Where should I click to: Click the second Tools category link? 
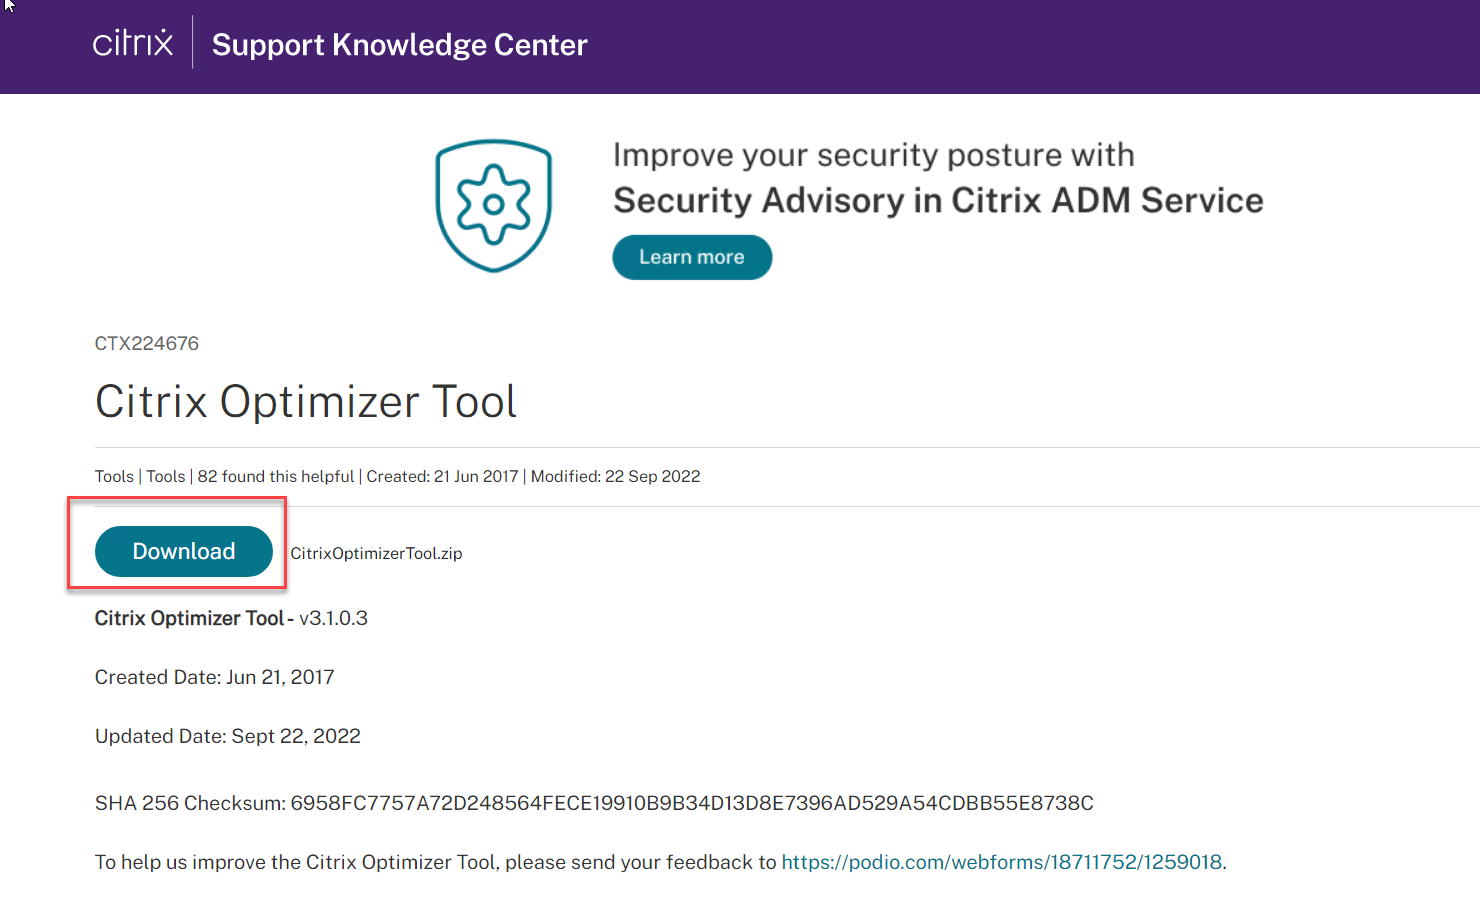(166, 477)
